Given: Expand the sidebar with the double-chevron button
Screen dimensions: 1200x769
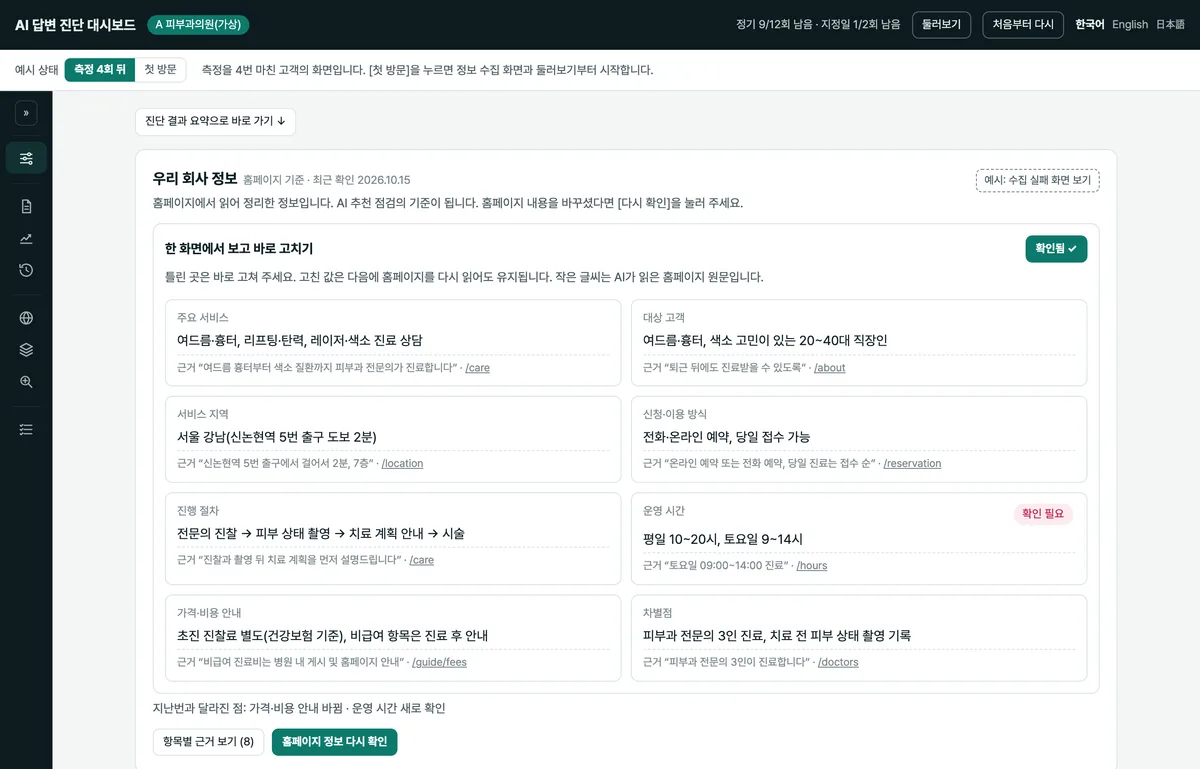Looking at the screenshot, I should point(26,113).
